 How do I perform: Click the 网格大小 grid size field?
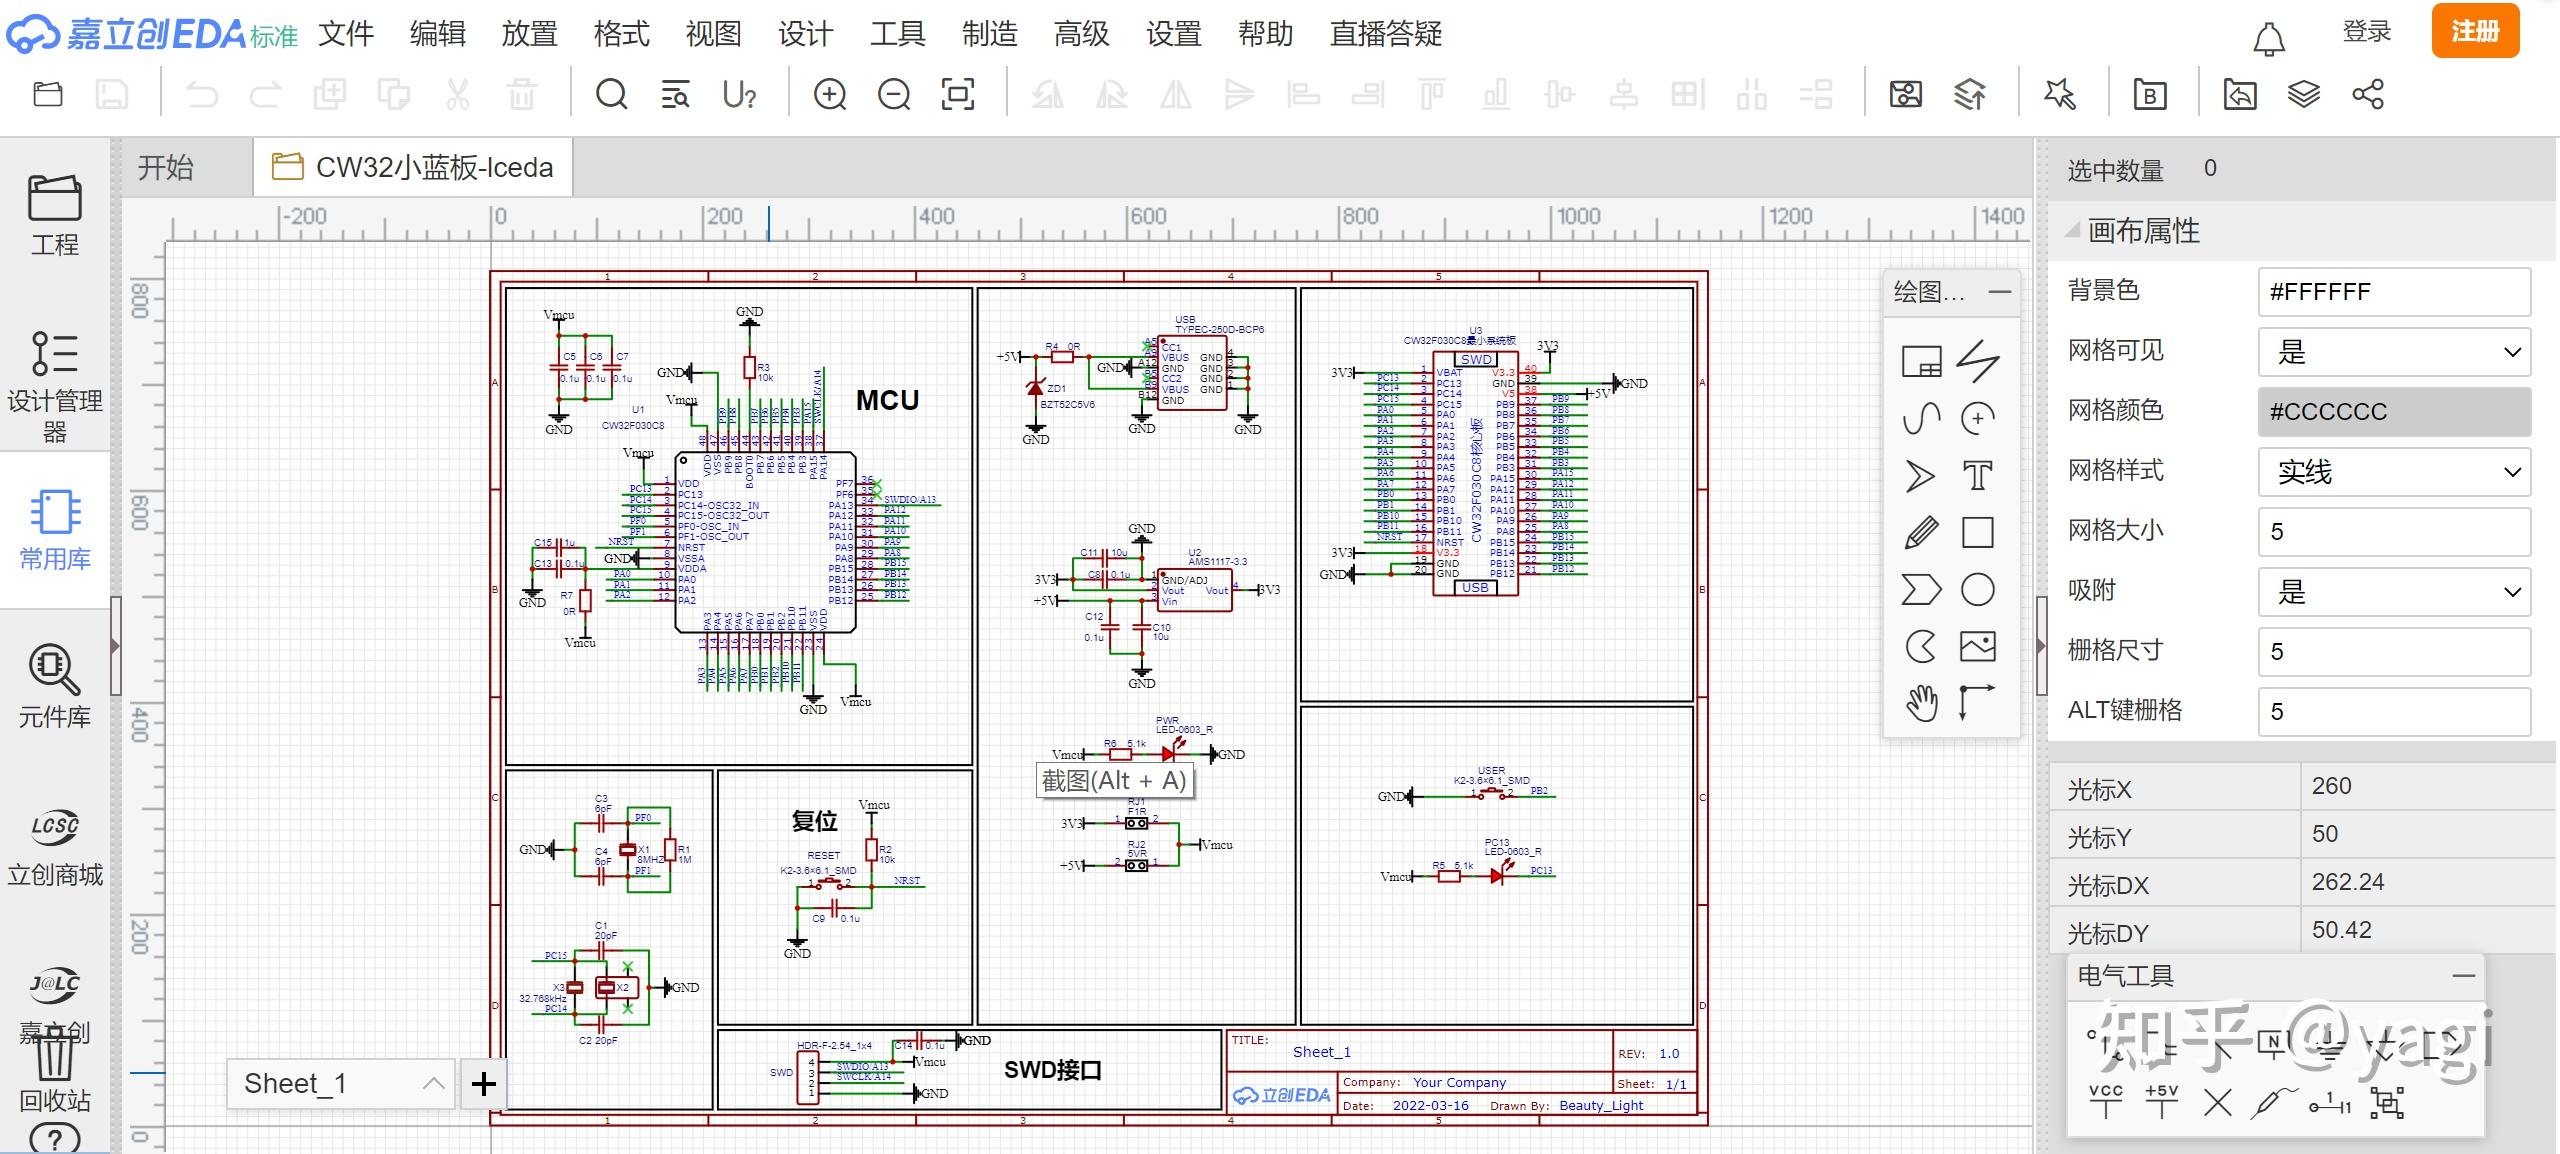point(2394,532)
